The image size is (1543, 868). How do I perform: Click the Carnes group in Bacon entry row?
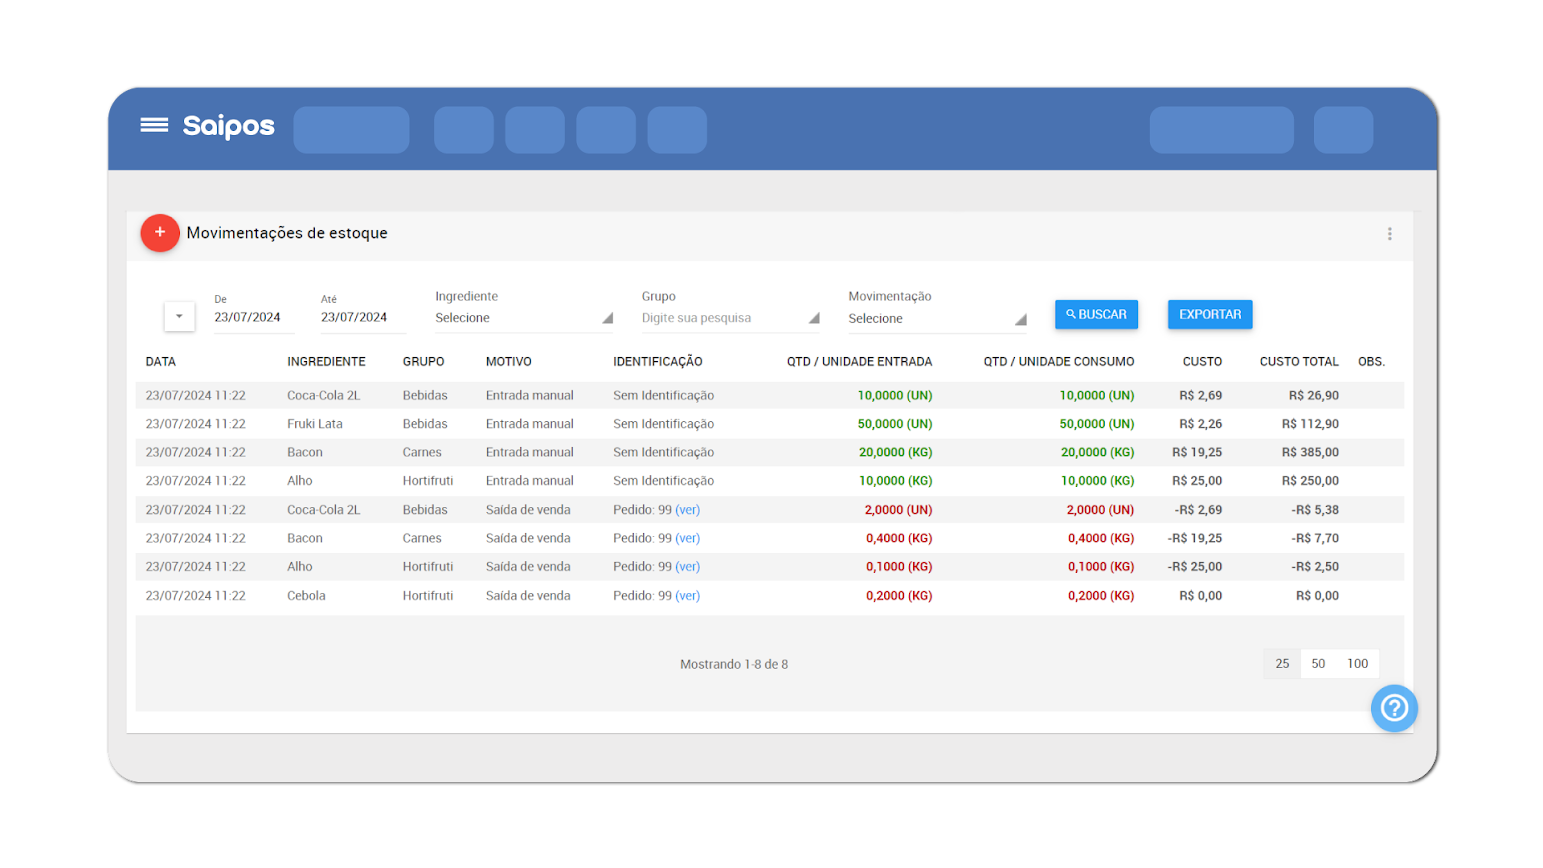click(422, 453)
